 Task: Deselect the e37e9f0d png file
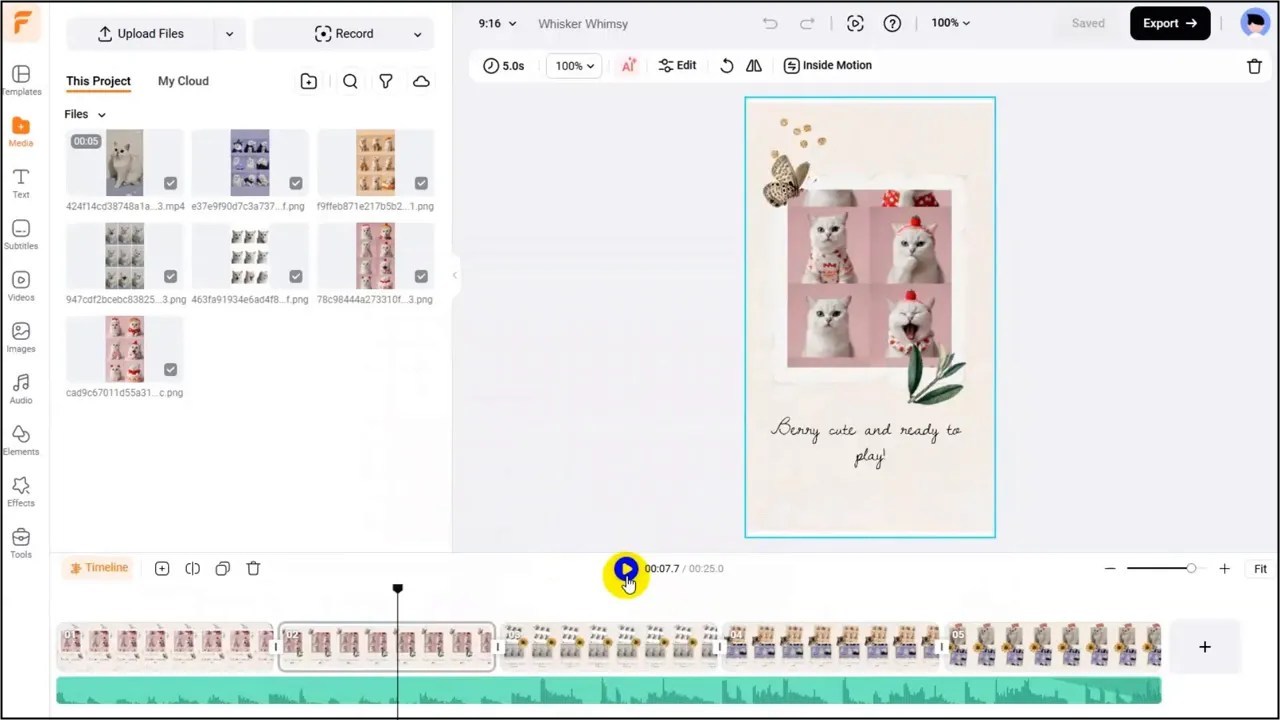click(295, 183)
